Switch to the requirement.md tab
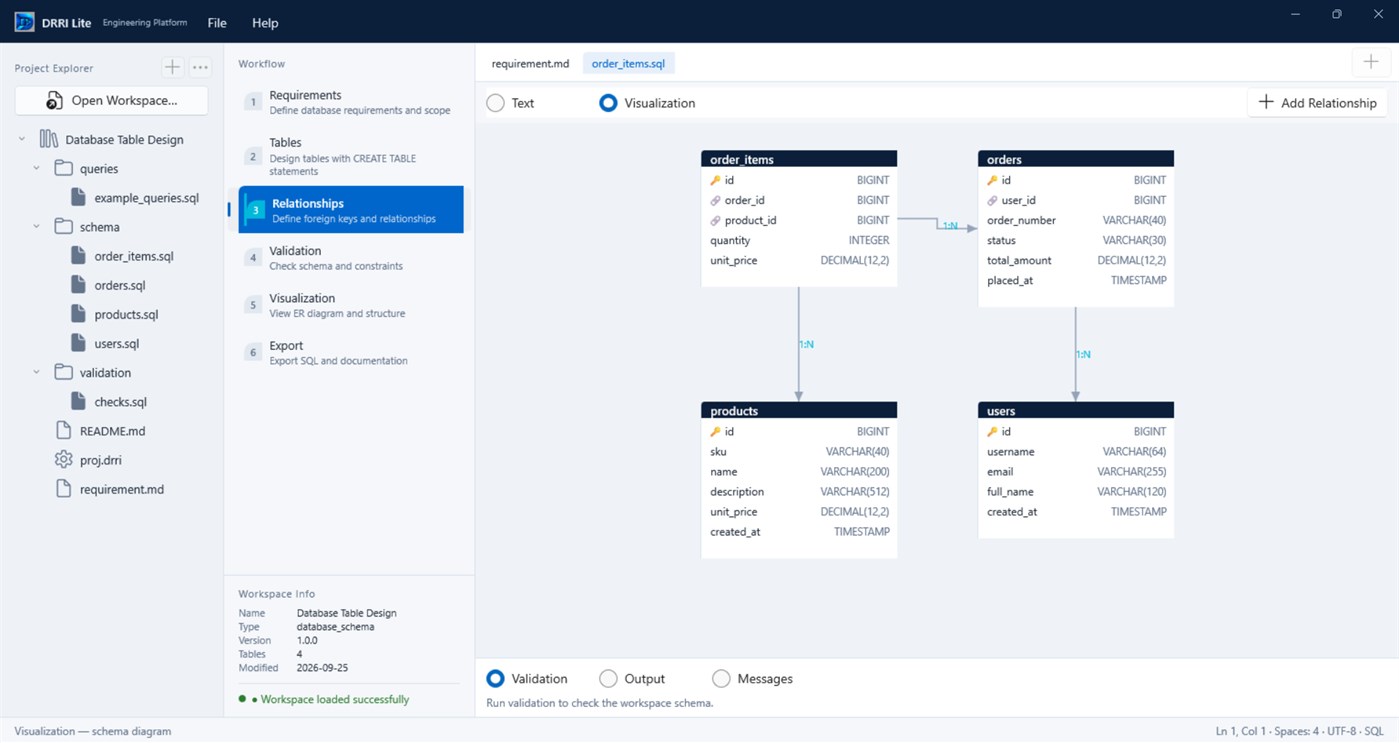Image resolution: width=1399 pixels, height=743 pixels. pos(530,63)
